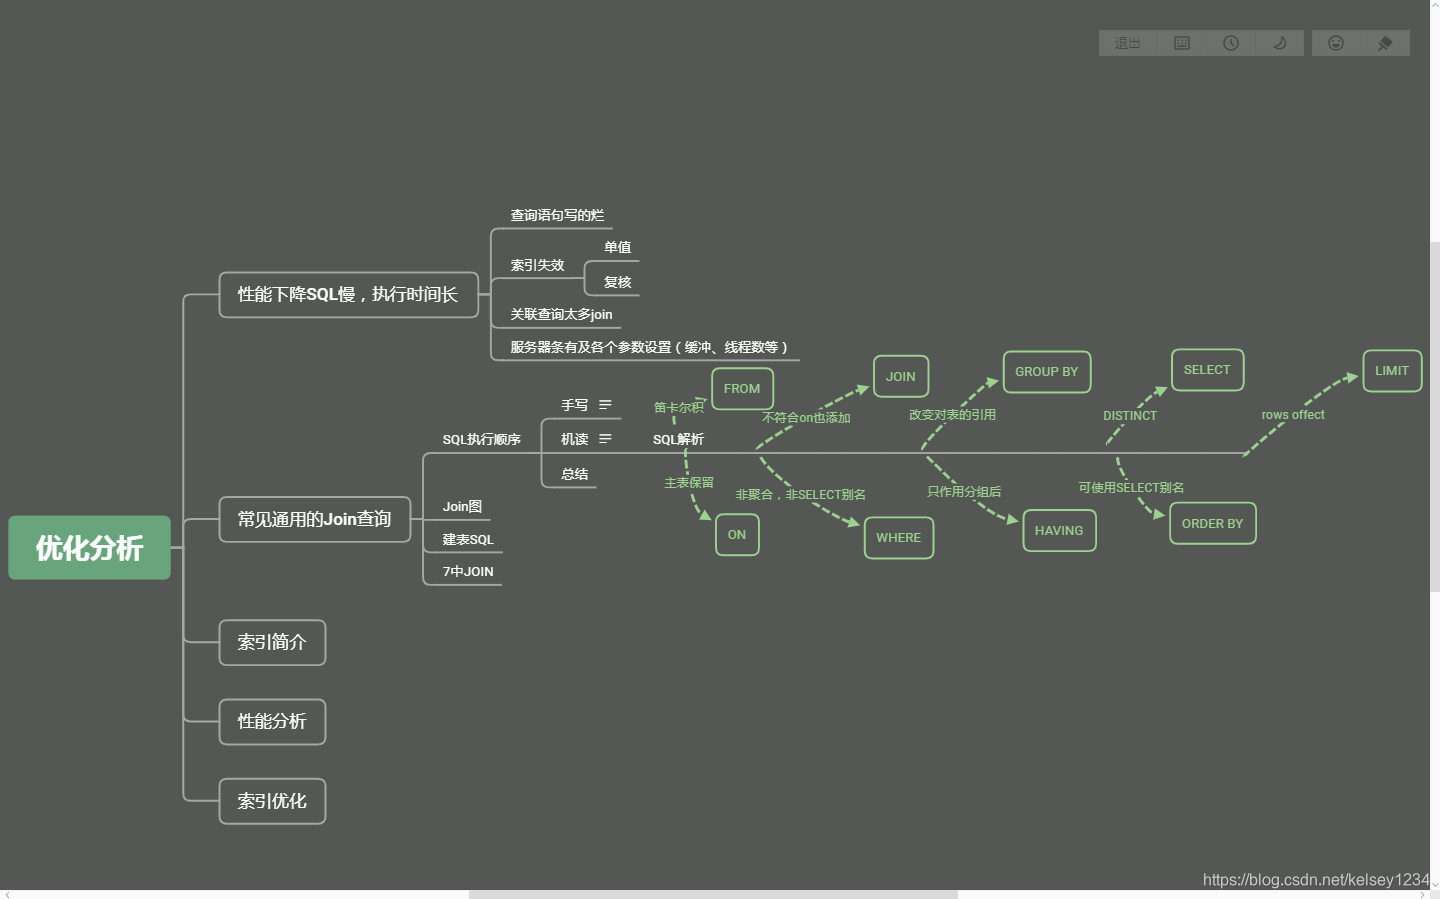Select the ORDER BY box
This screenshot has width=1440, height=899.
coord(1213,524)
